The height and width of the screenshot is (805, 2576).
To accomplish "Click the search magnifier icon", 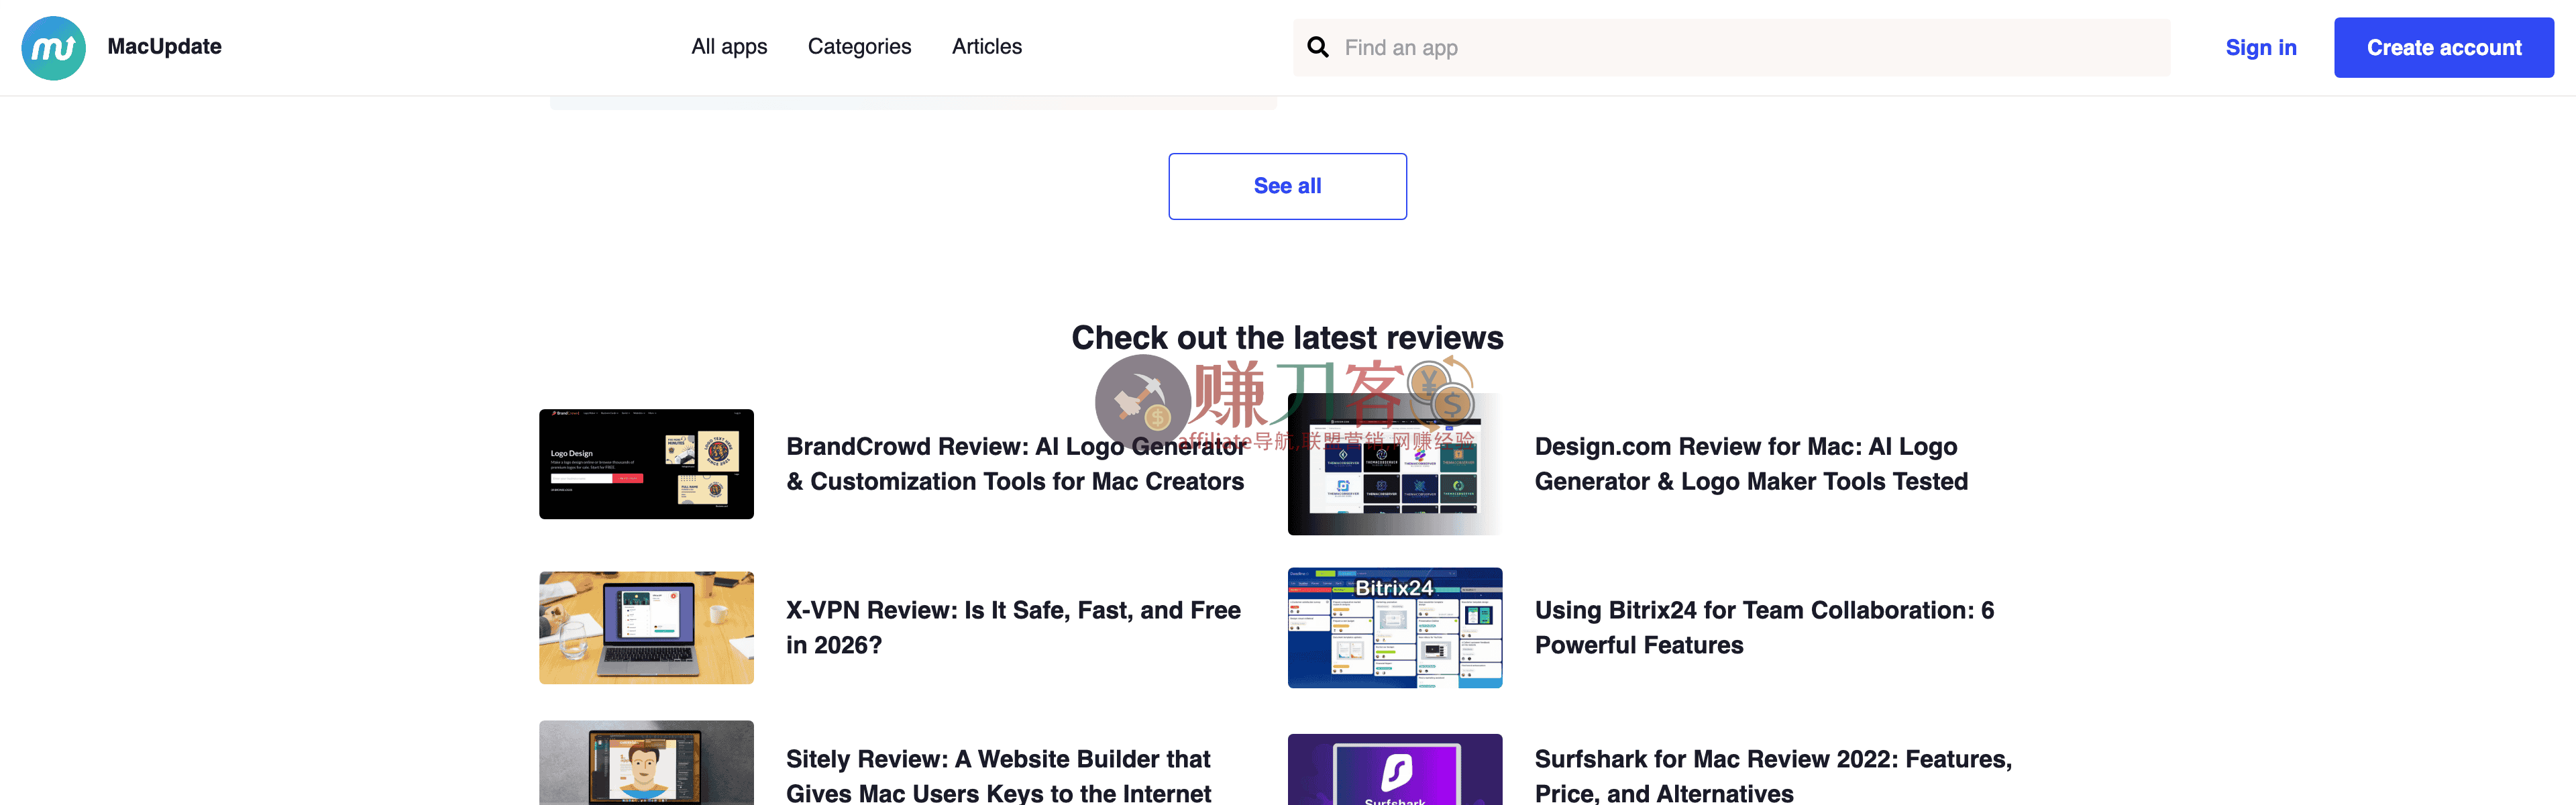I will click(x=1317, y=47).
